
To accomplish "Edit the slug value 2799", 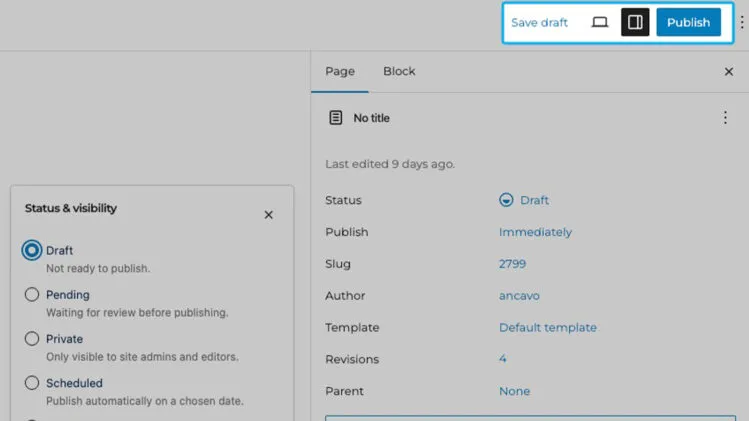I will click(x=512, y=264).
